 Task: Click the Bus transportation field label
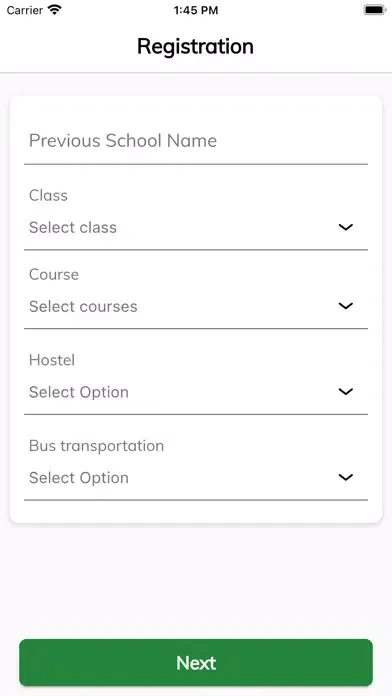pos(96,446)
